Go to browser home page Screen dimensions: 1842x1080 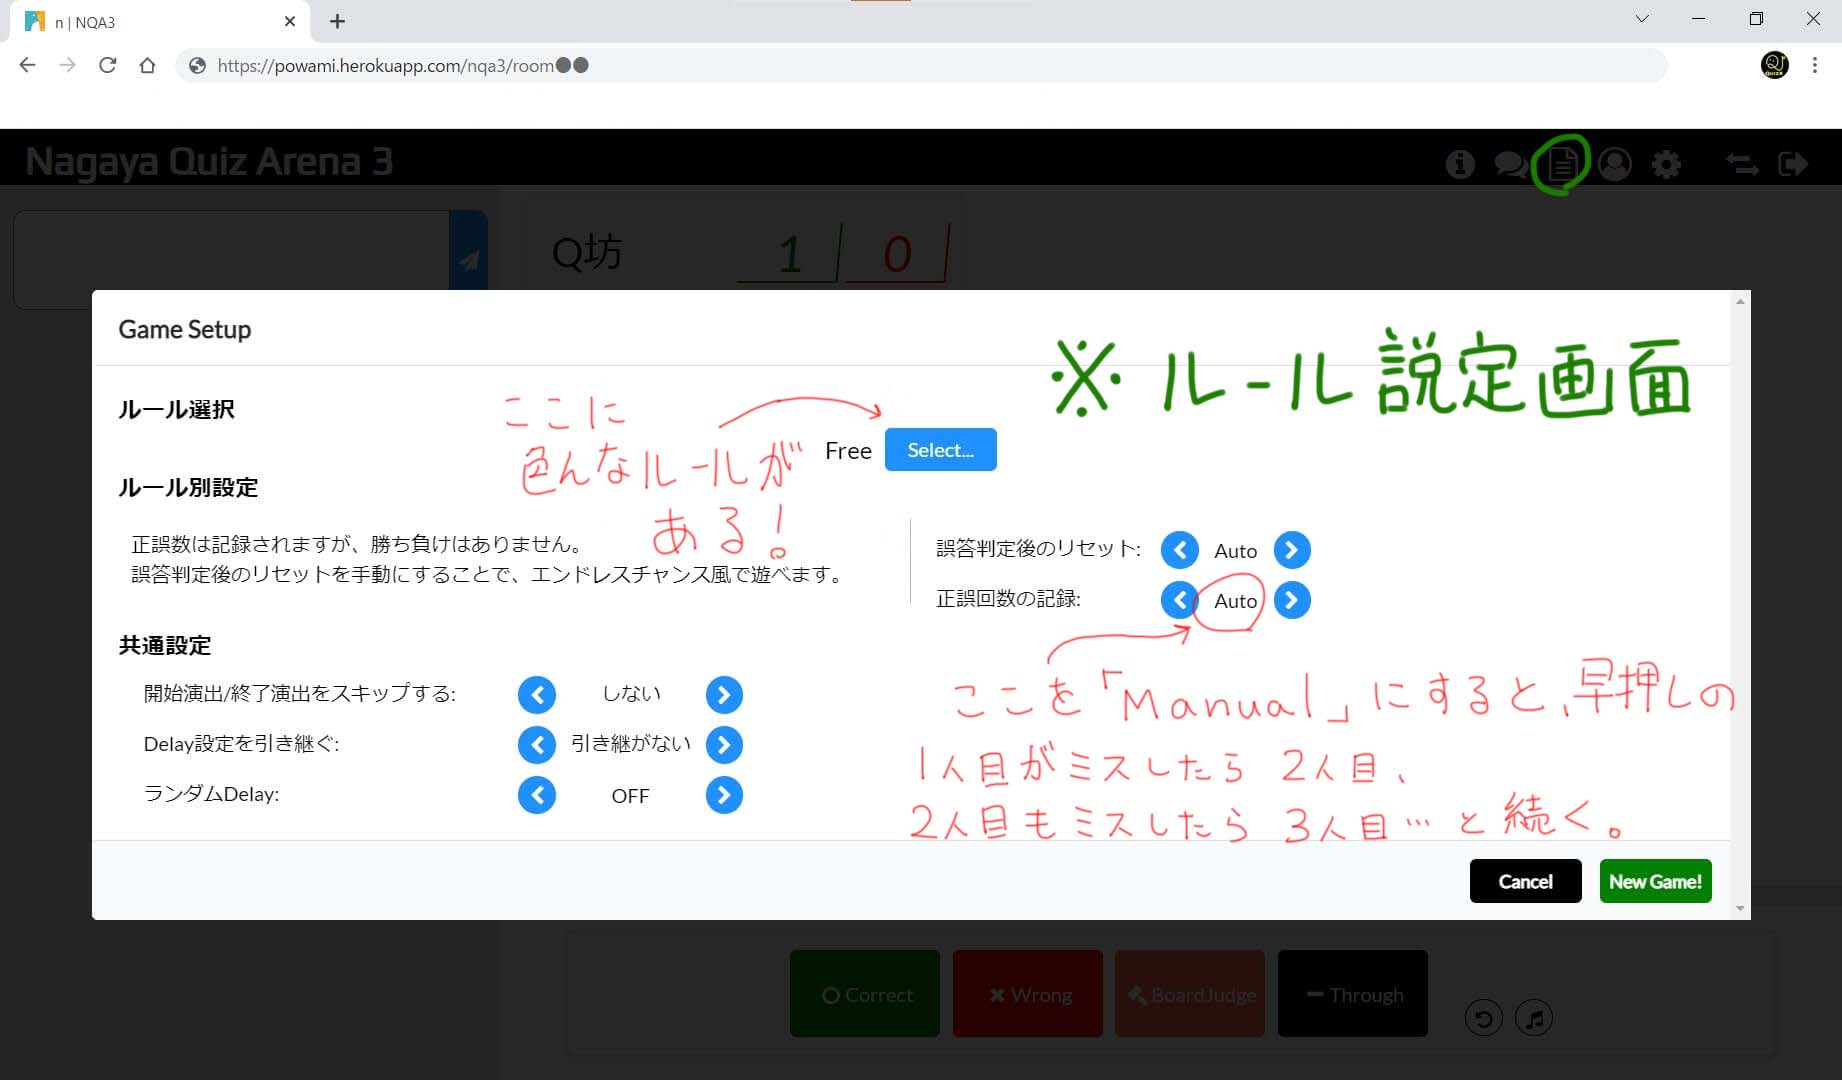coord(147,66)
